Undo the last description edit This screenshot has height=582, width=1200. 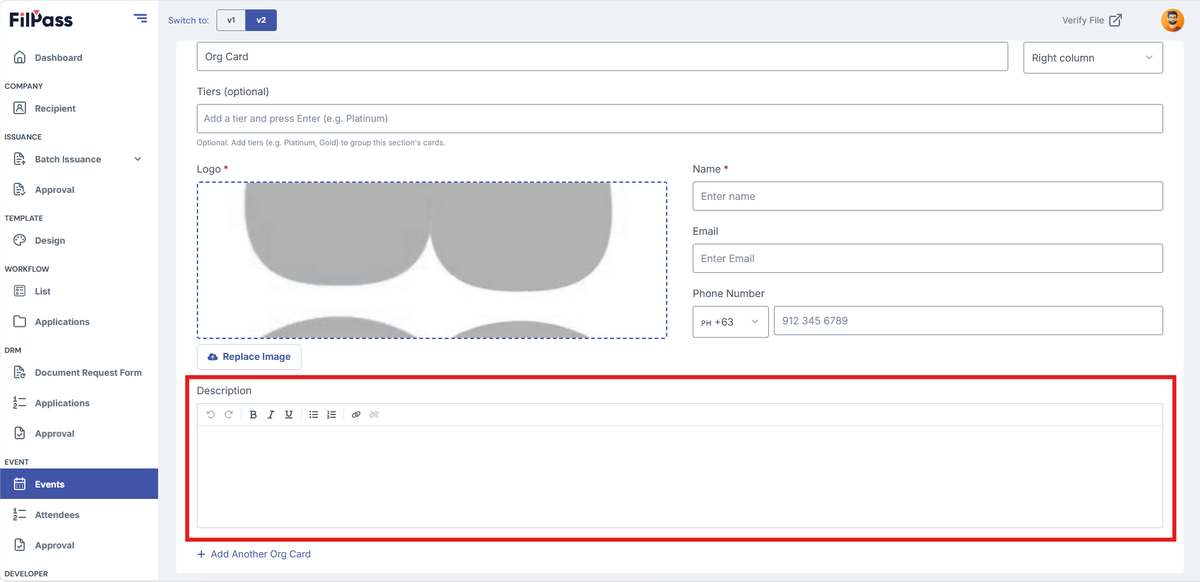(x=211, y=414)
